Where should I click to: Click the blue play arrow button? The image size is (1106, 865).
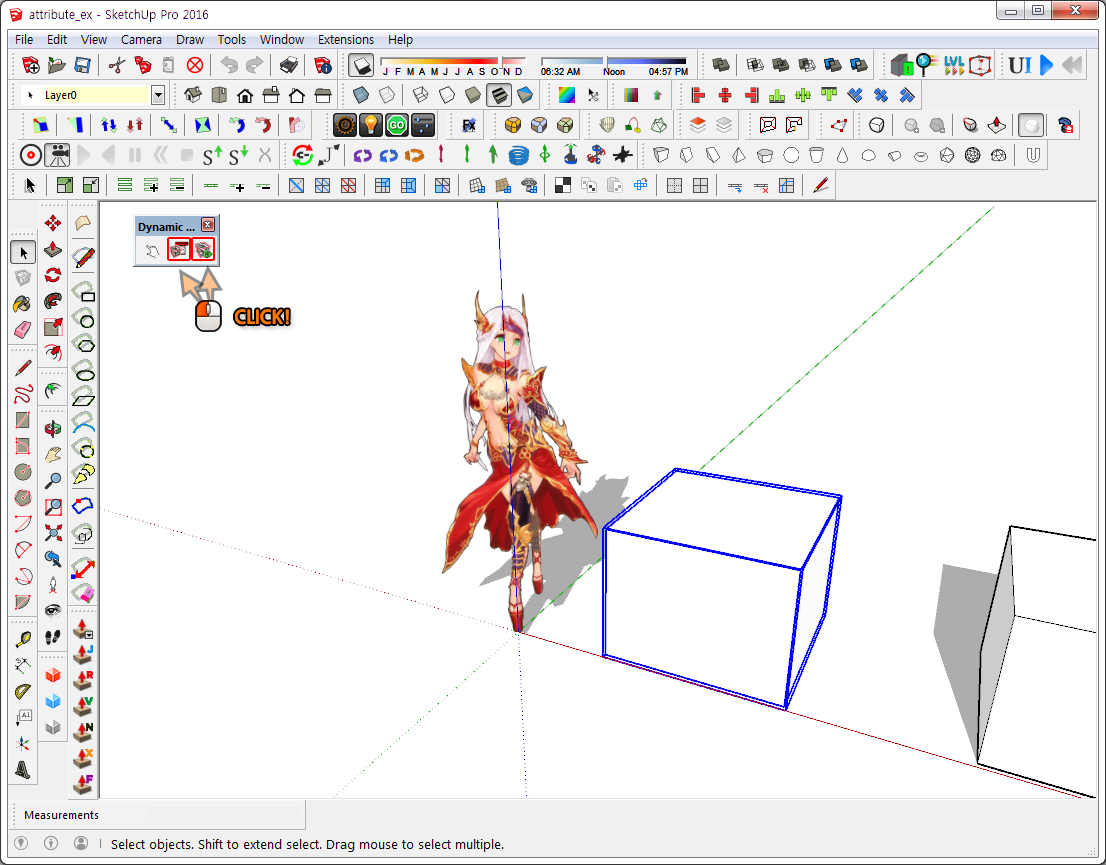(1047, 66)
